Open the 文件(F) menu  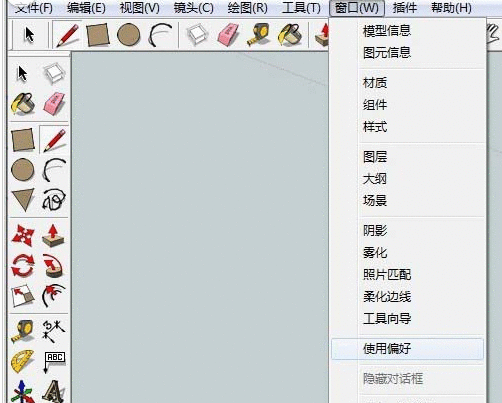[34, 8]
